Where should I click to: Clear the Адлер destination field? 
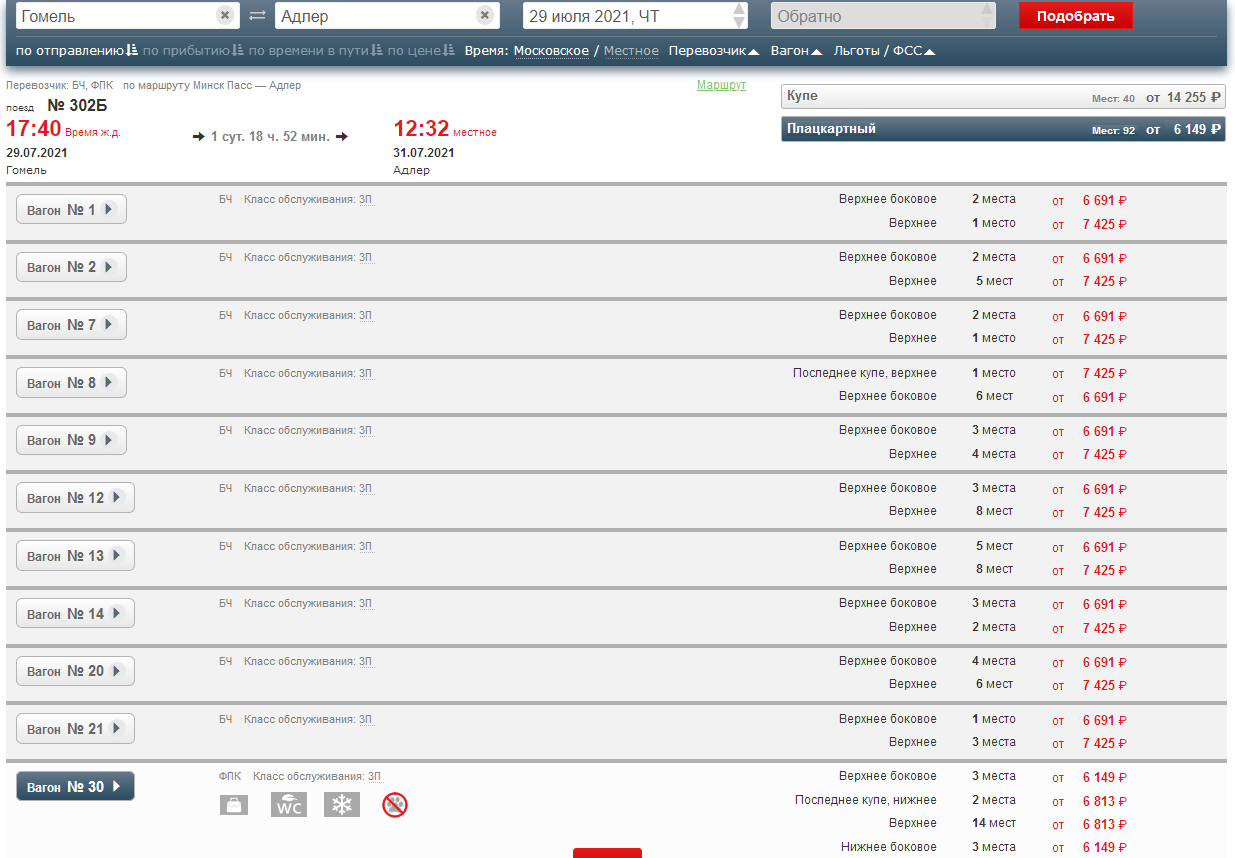tap(484, 15)
